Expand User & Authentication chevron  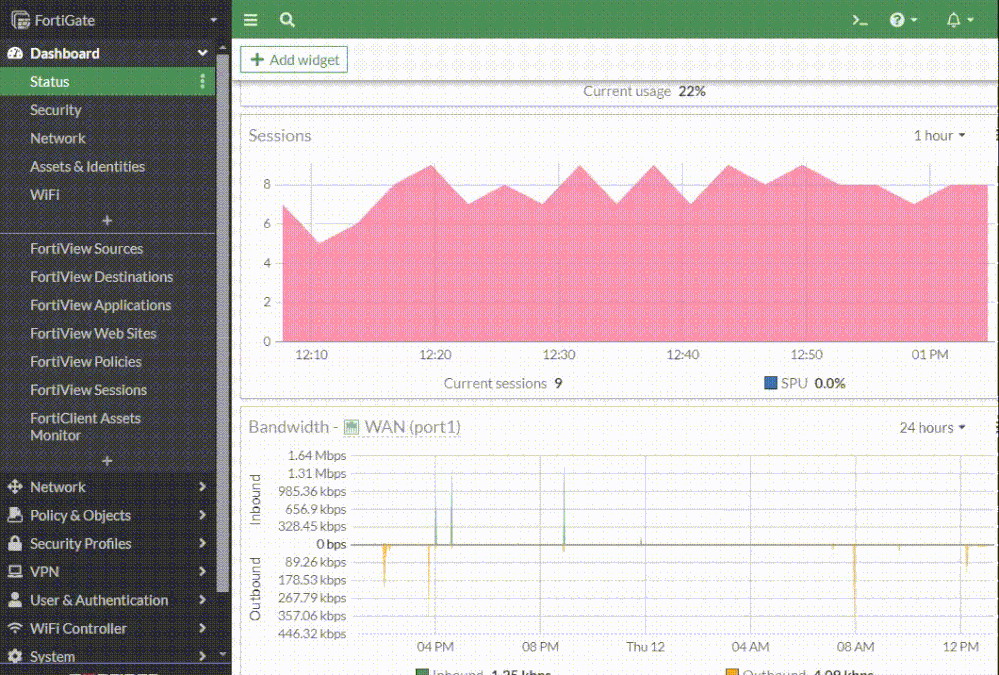pyautogui.click(x=203, y=600)
